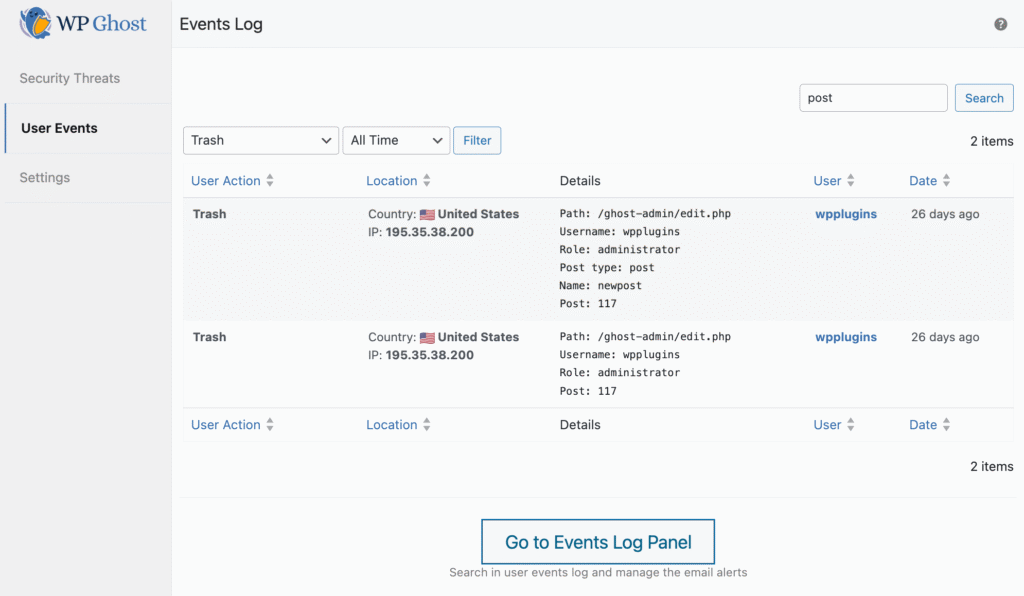Apply the Filter button

click(477, 140)
